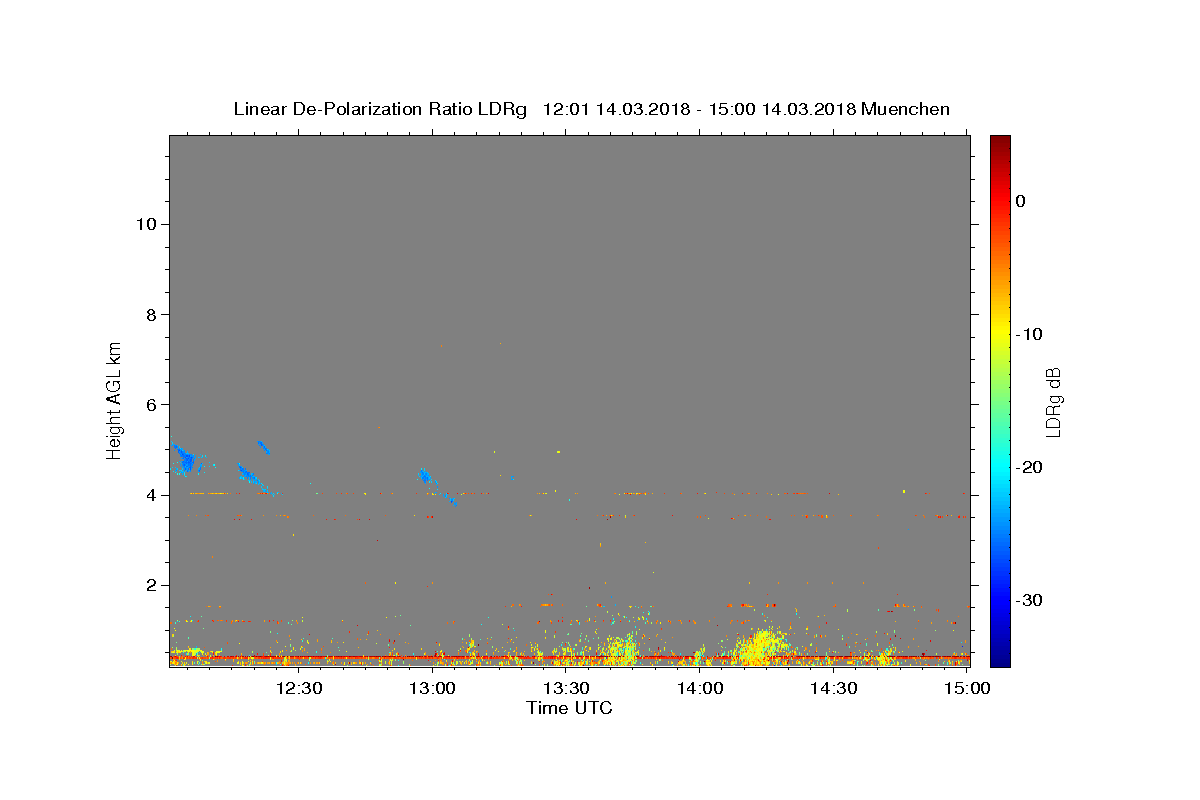1200x800 pixels.
Task: Click the plot title "Linear De-Polarization Ratio LDRg"
Action: pos(379,109)
